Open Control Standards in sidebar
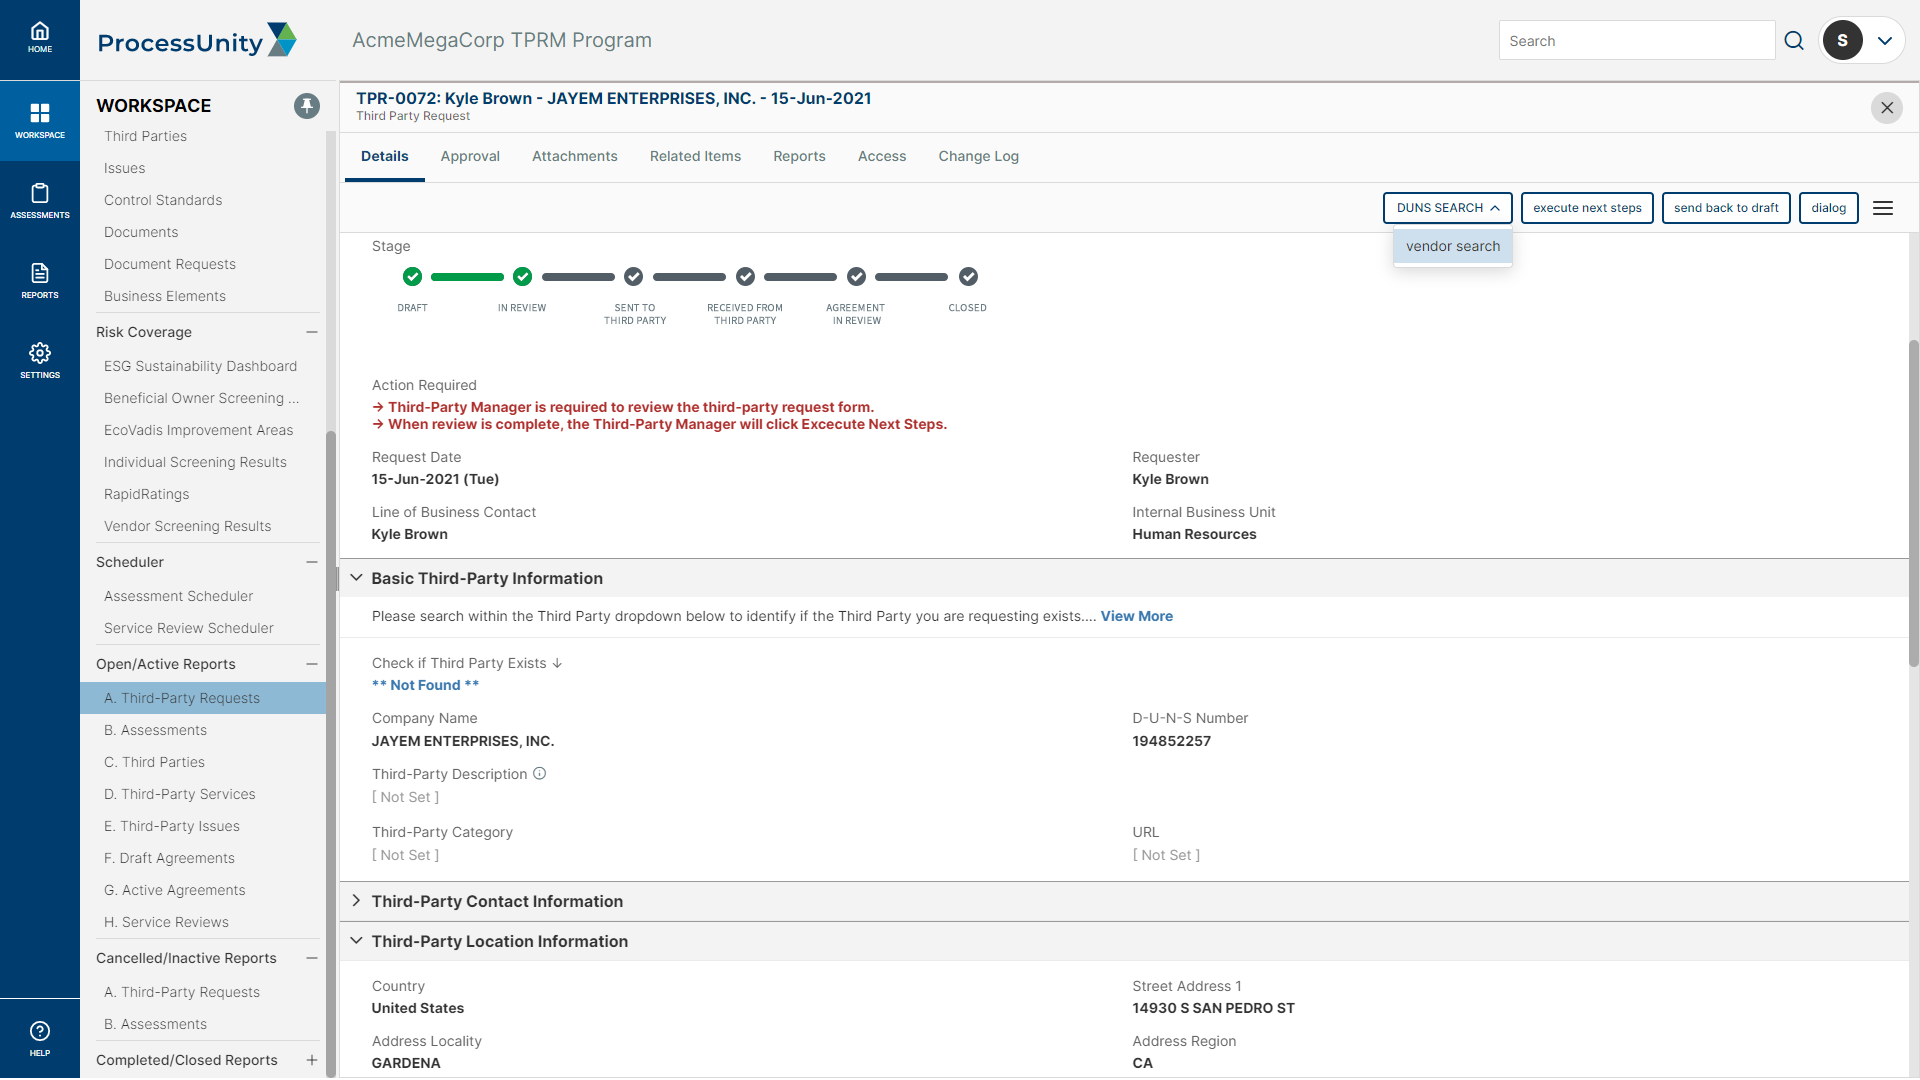Image resolution: width=1920 pixels, height=1080 pixels. (163, 200)
